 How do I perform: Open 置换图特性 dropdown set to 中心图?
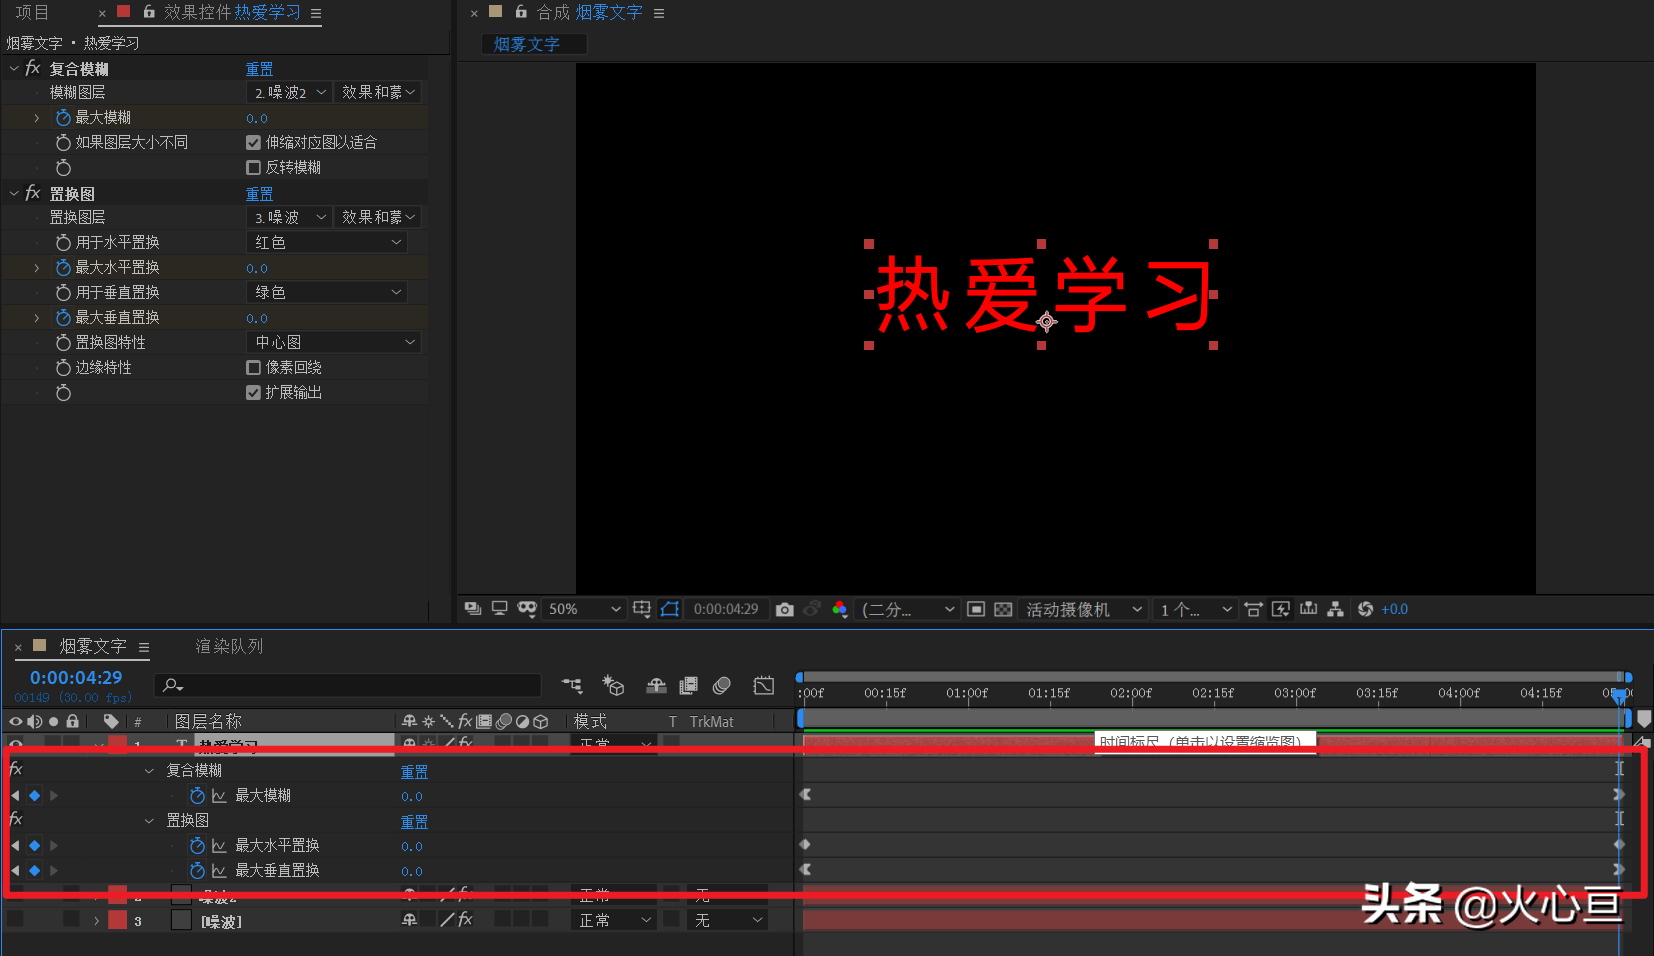pos(334,342)
